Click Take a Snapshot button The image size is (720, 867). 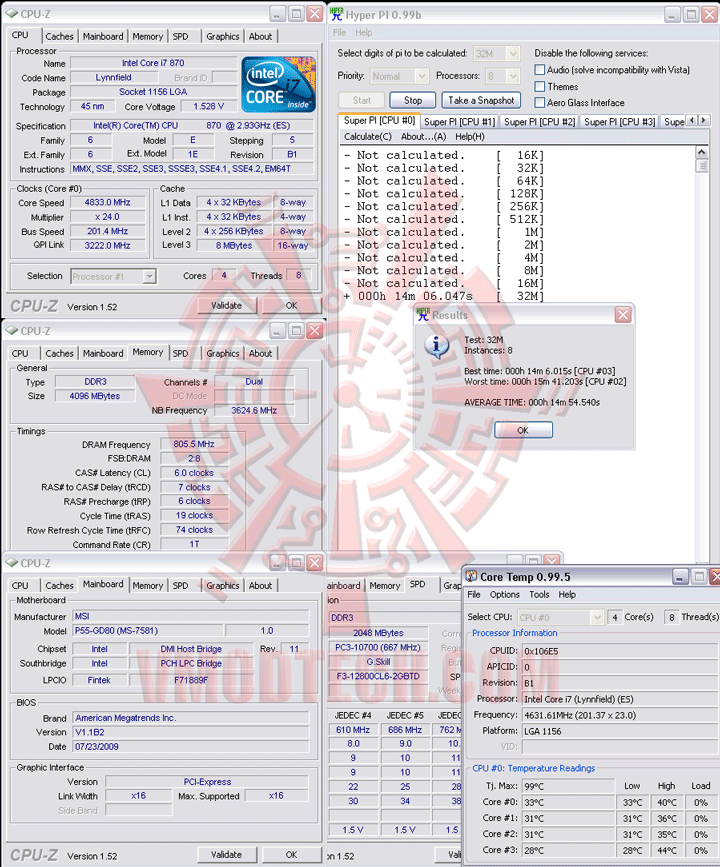[481, 100]
